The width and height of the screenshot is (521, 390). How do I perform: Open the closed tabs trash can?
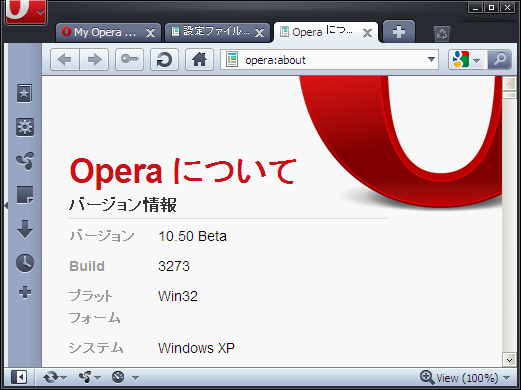[442, 34]
